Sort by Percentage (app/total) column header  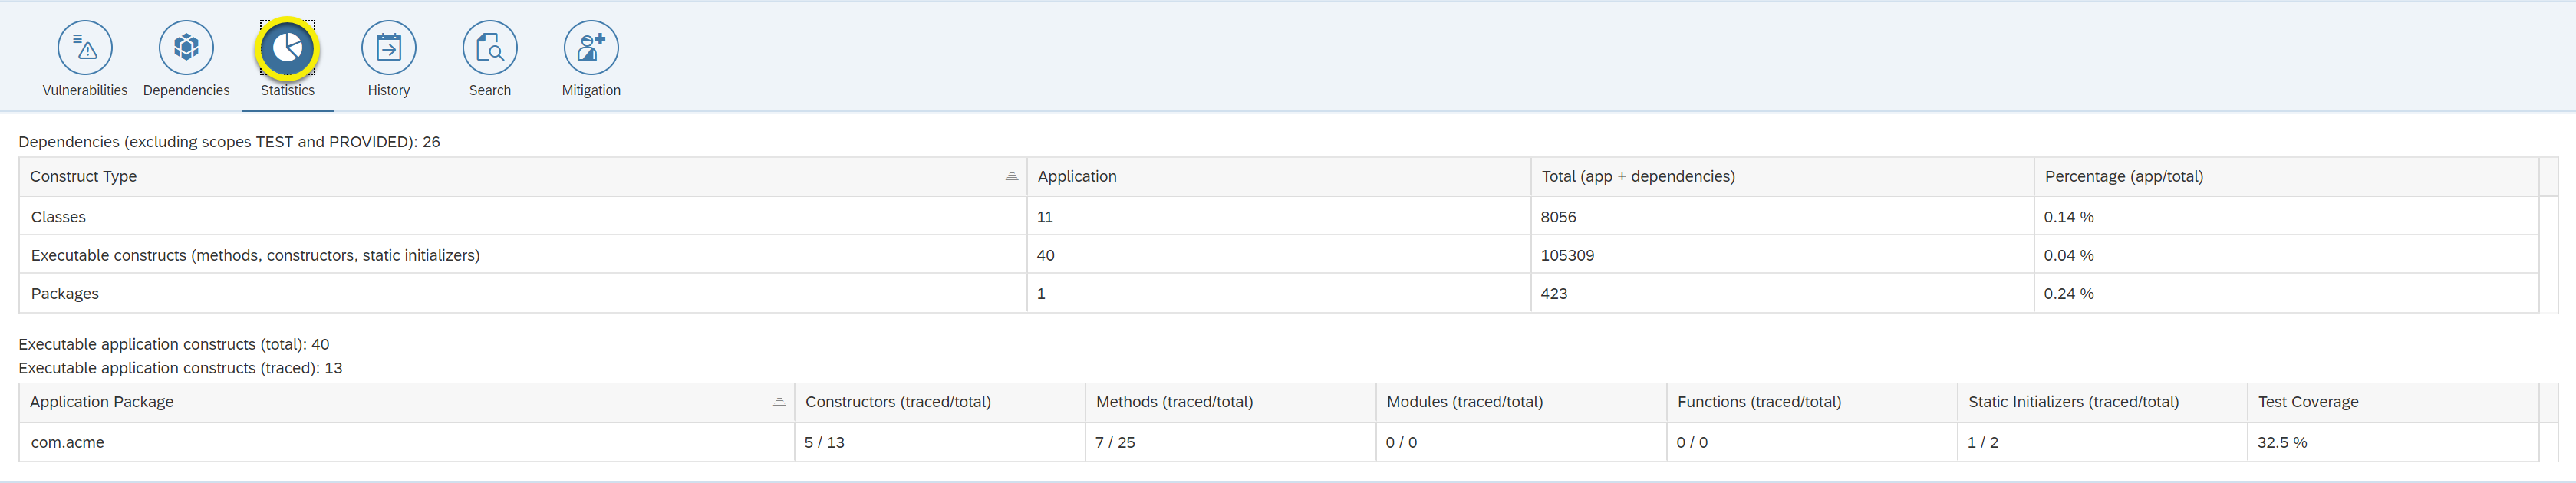click(x=2123, y=177)
